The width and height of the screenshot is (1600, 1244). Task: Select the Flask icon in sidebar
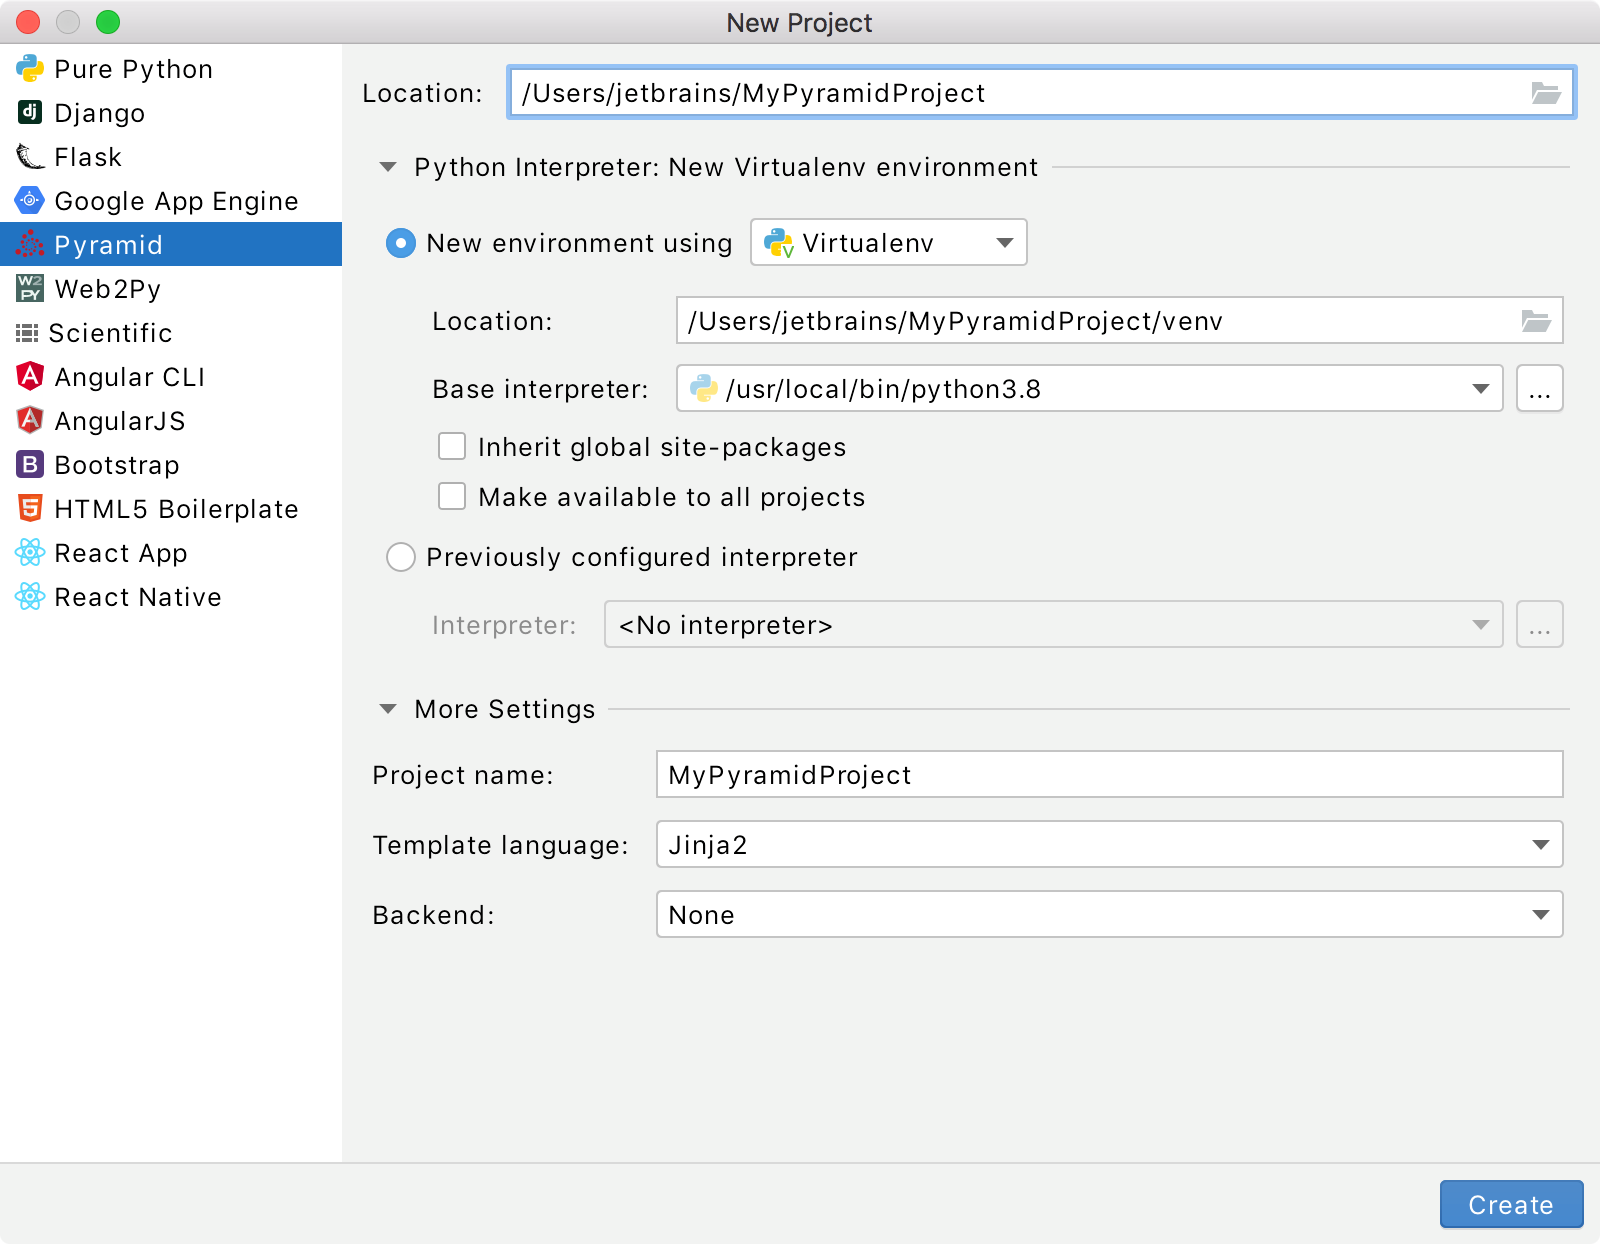(30, 156)
